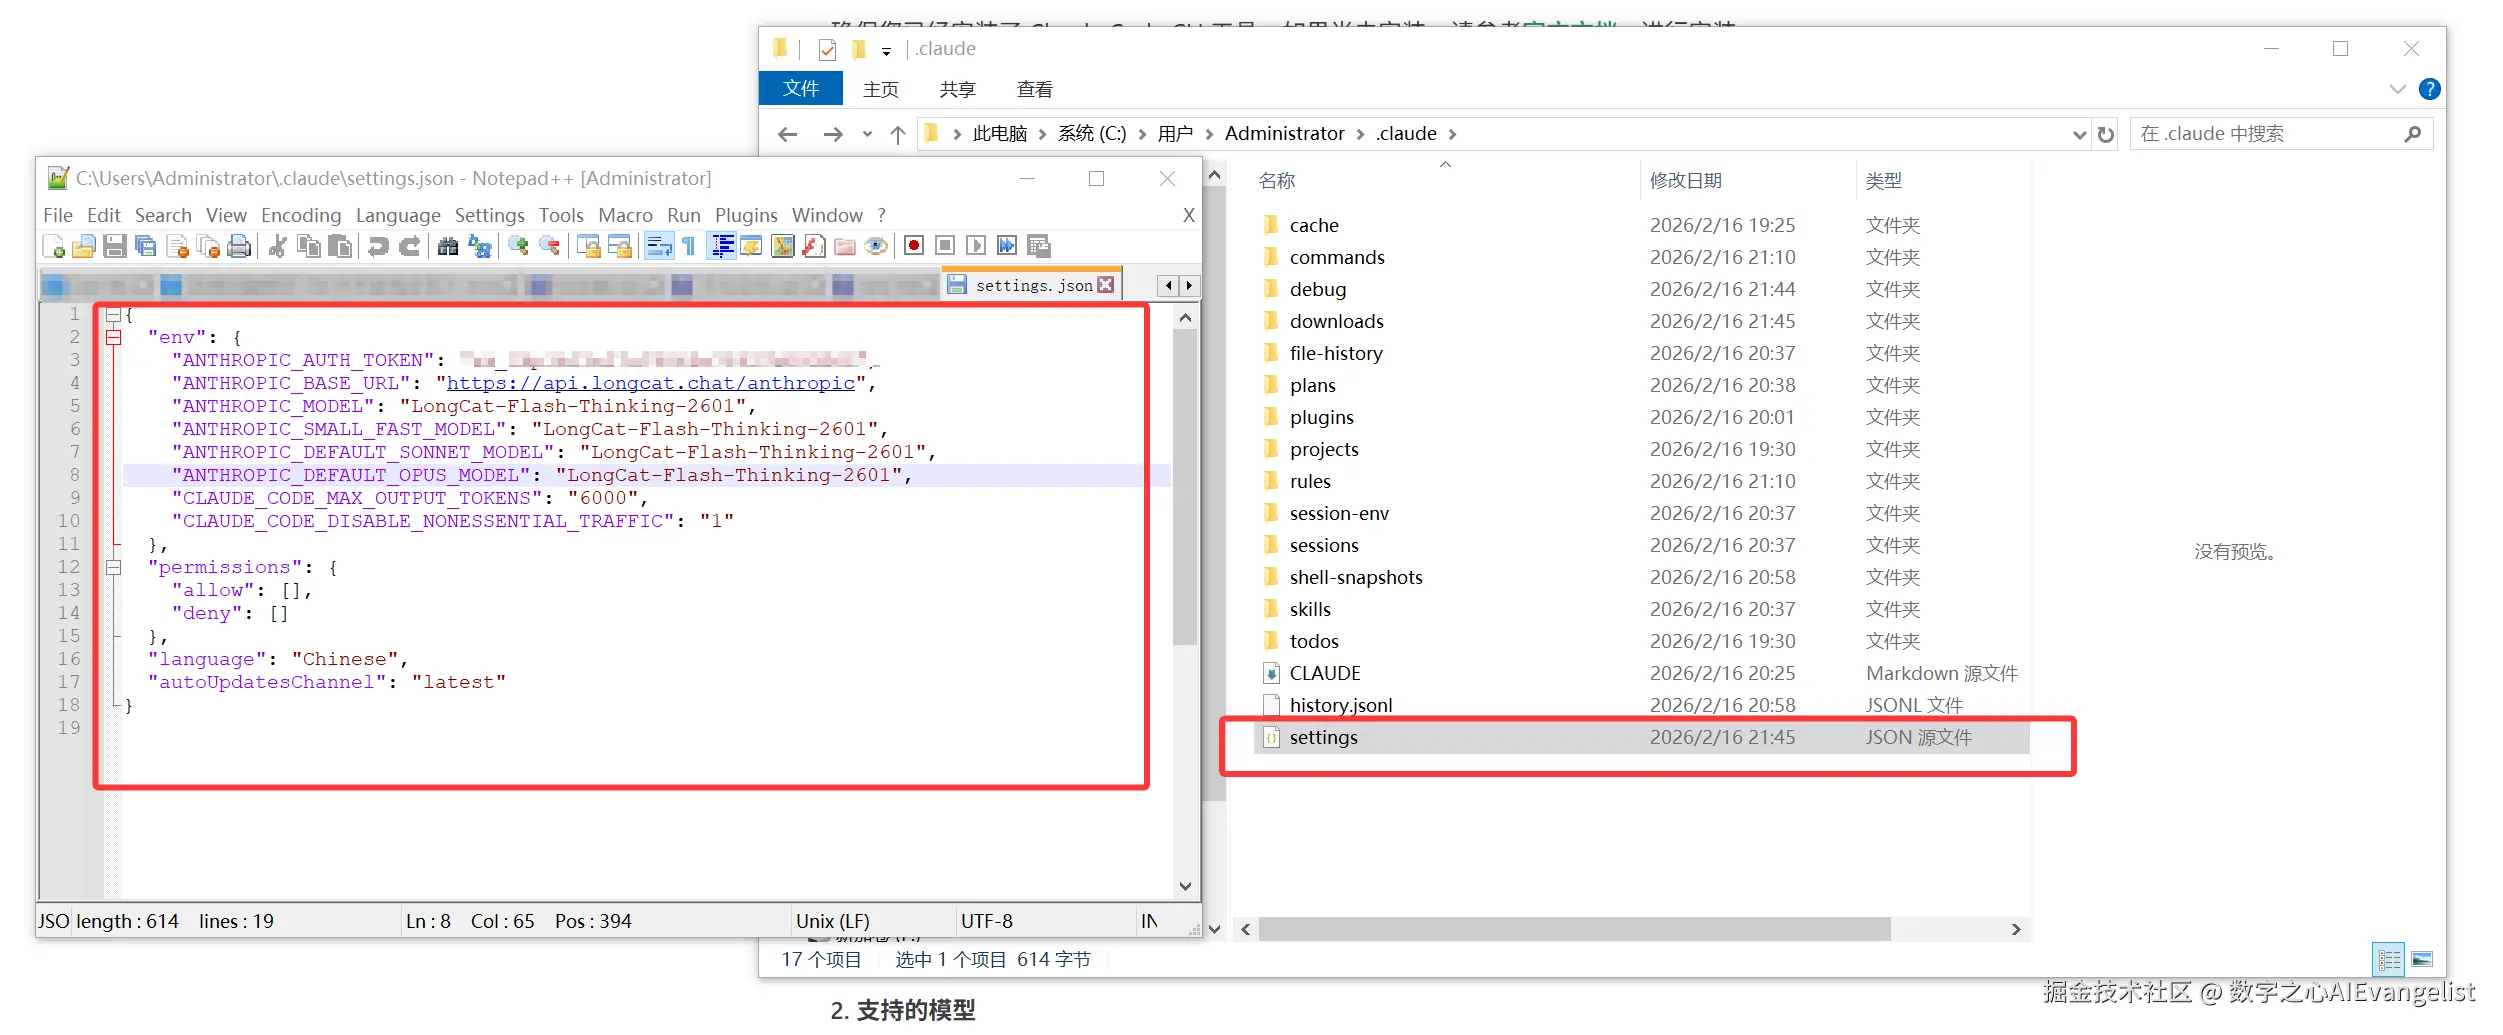Switch Explorer to details view button
This screenshot has width=2503, height=1035.
point(2389,960)
